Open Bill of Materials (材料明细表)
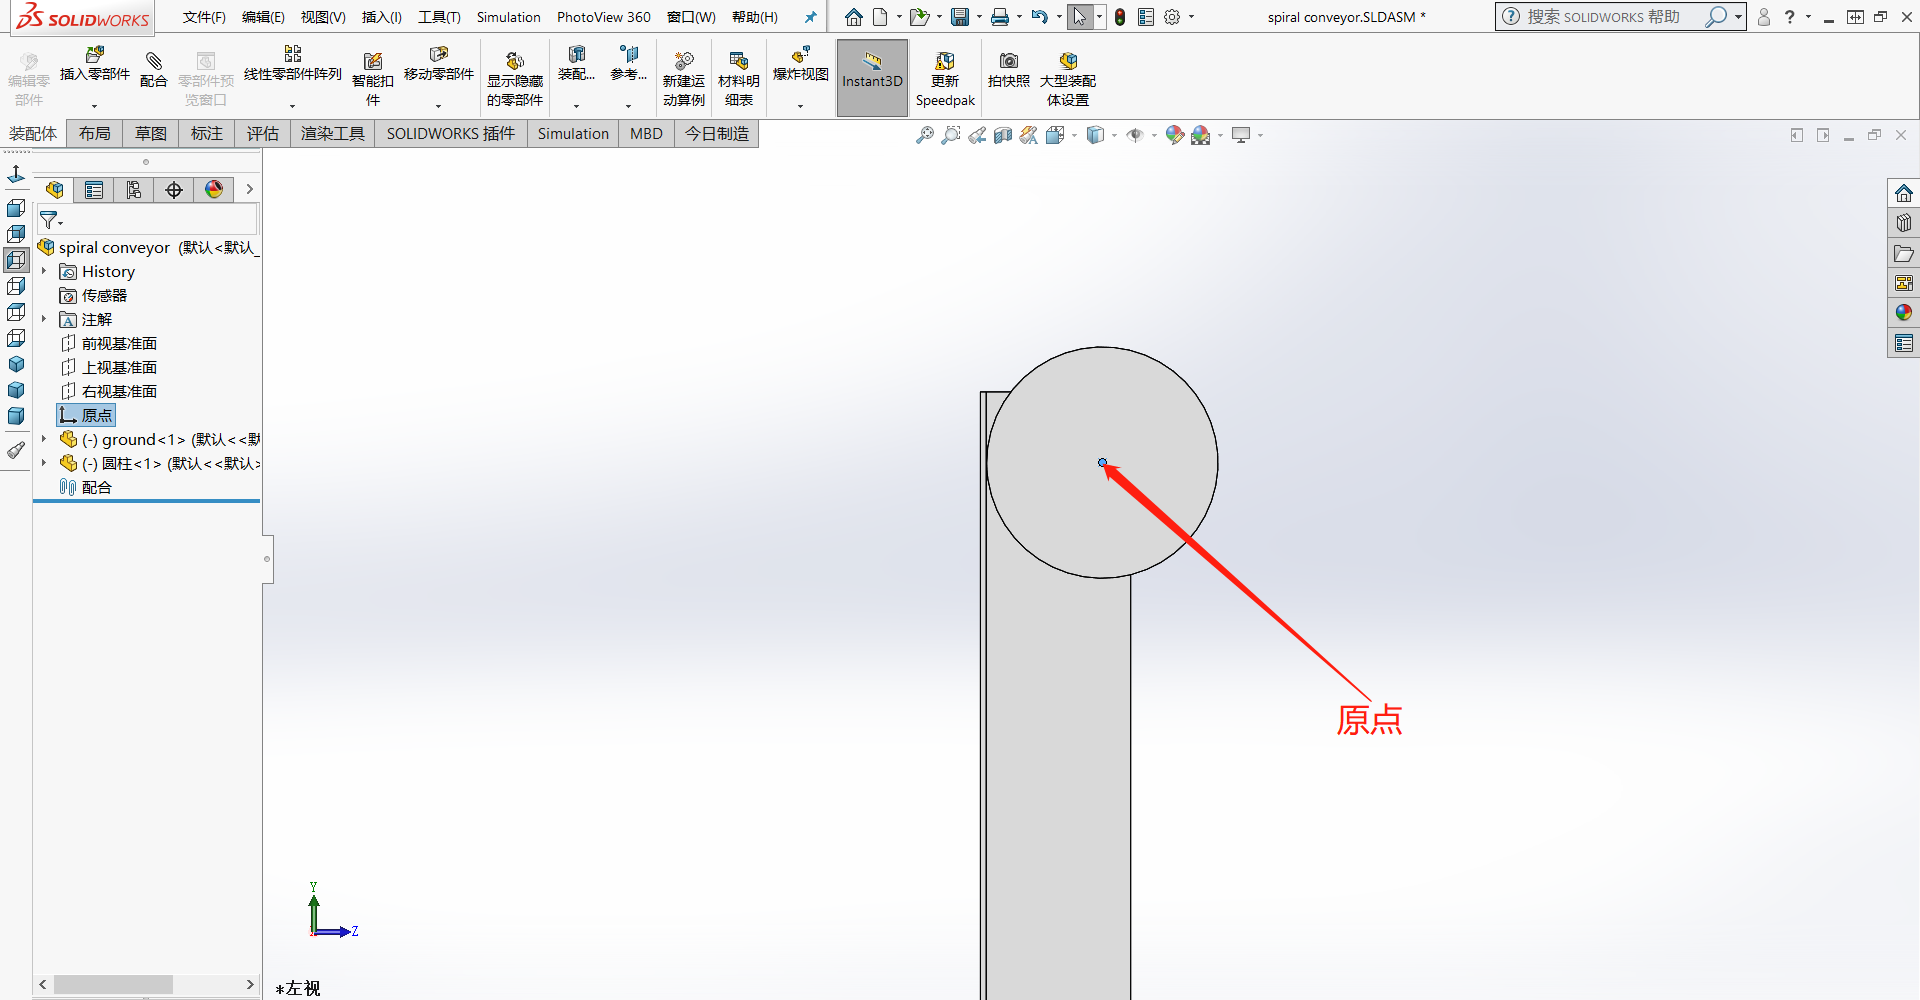This screenshot has width=1920, height=1000. [739, 79]
